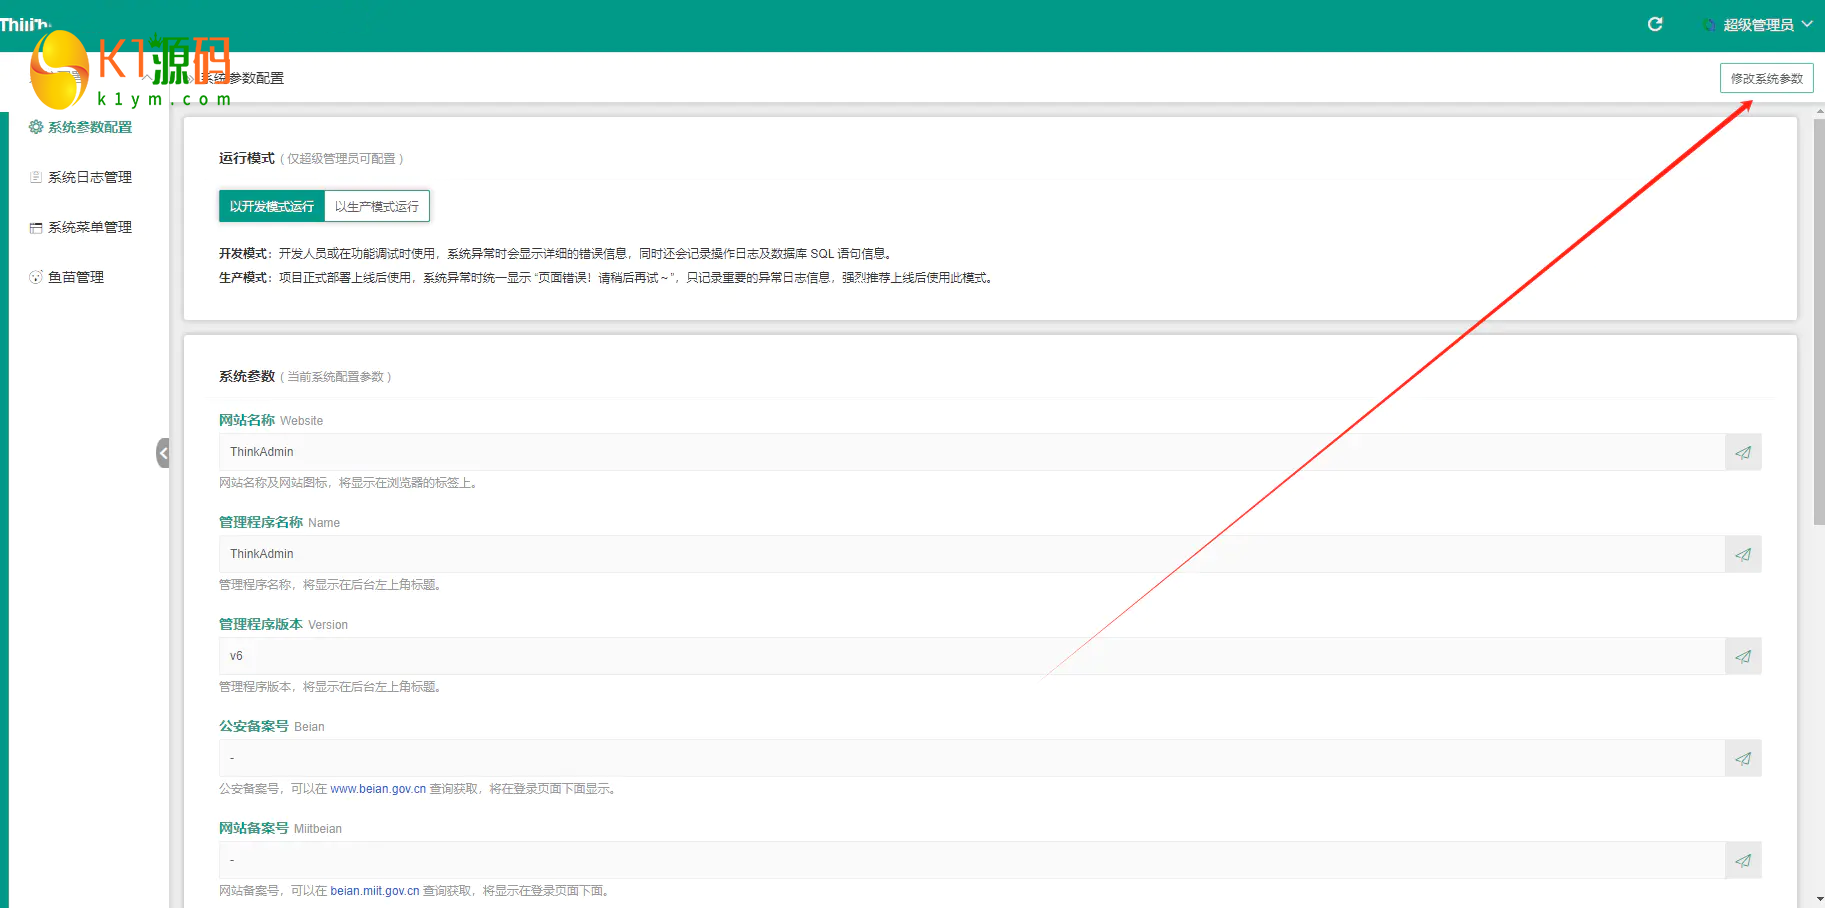1825x908 pixels.
Task: Click the send icon in the 管理程序版本 row
Action: pos(1743,656)
